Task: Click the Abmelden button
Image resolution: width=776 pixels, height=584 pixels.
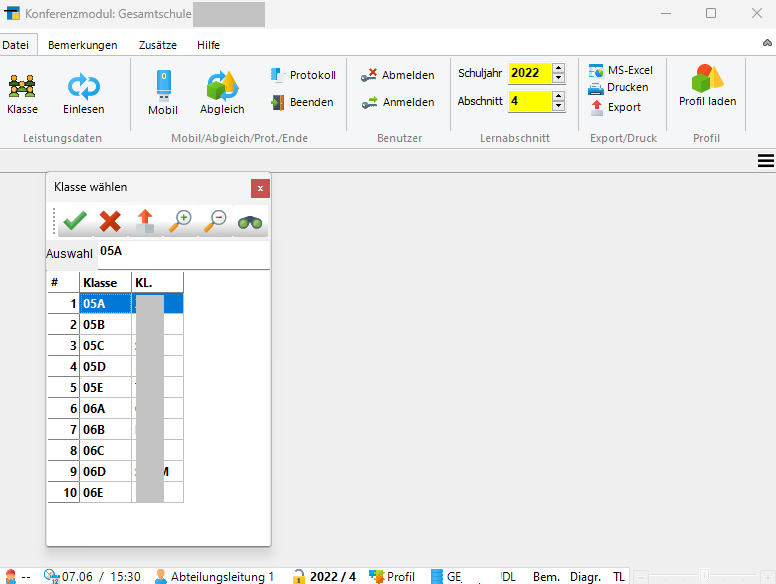Action: 398,75
